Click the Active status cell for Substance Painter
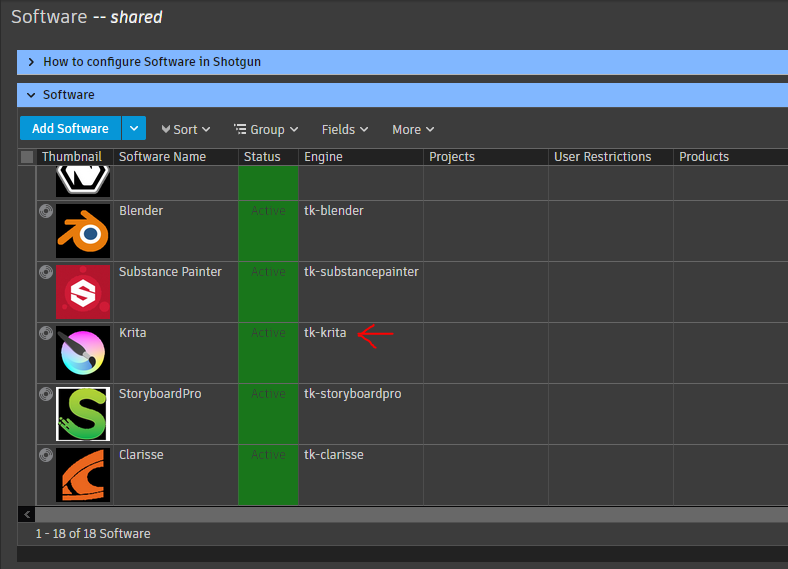The height and width of the screenshot is (569, 788). [x=268, y=292]
